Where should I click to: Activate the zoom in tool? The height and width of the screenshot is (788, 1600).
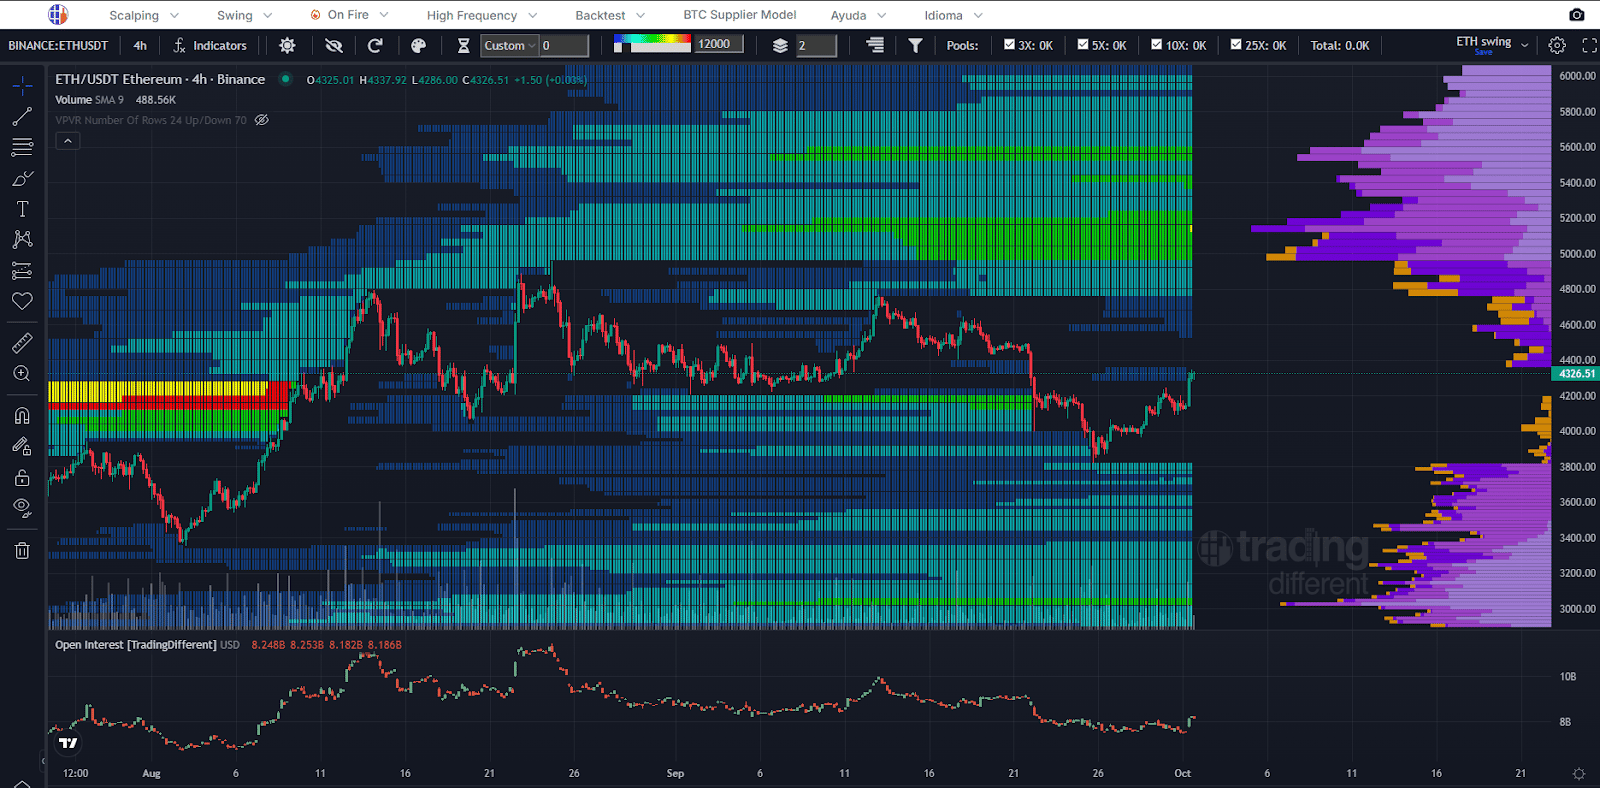click(22, 374)
